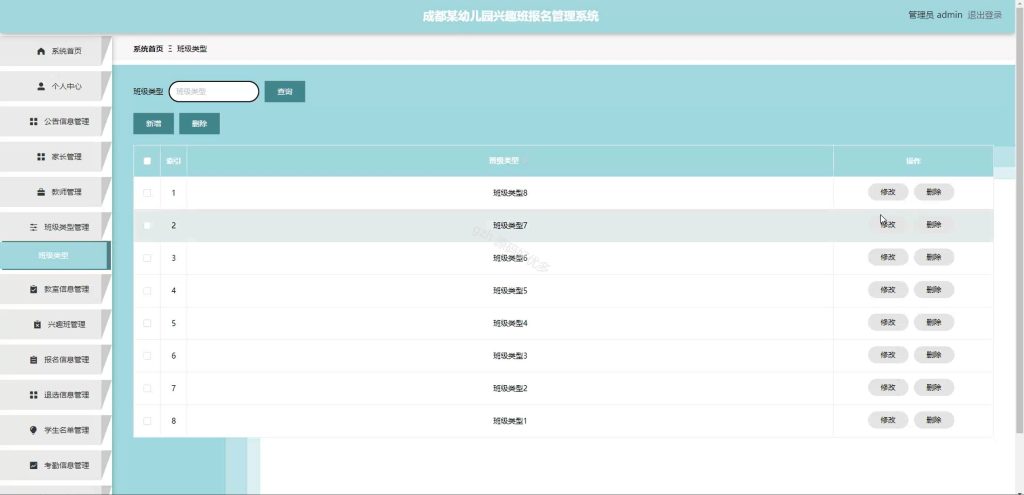Check the checkbox for row 班级类型4
This screenshot has width=1024, height=495.
click(147, 323)
